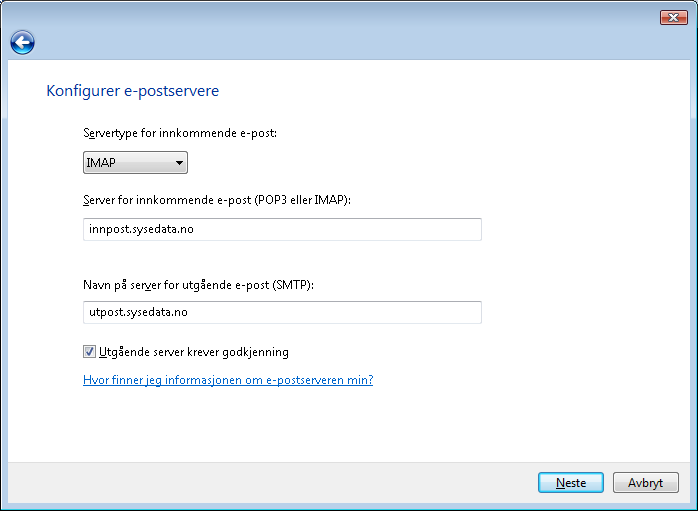Uncheck the 'Utgående server krever godkjenning' checkbox

tap(90, 352)
